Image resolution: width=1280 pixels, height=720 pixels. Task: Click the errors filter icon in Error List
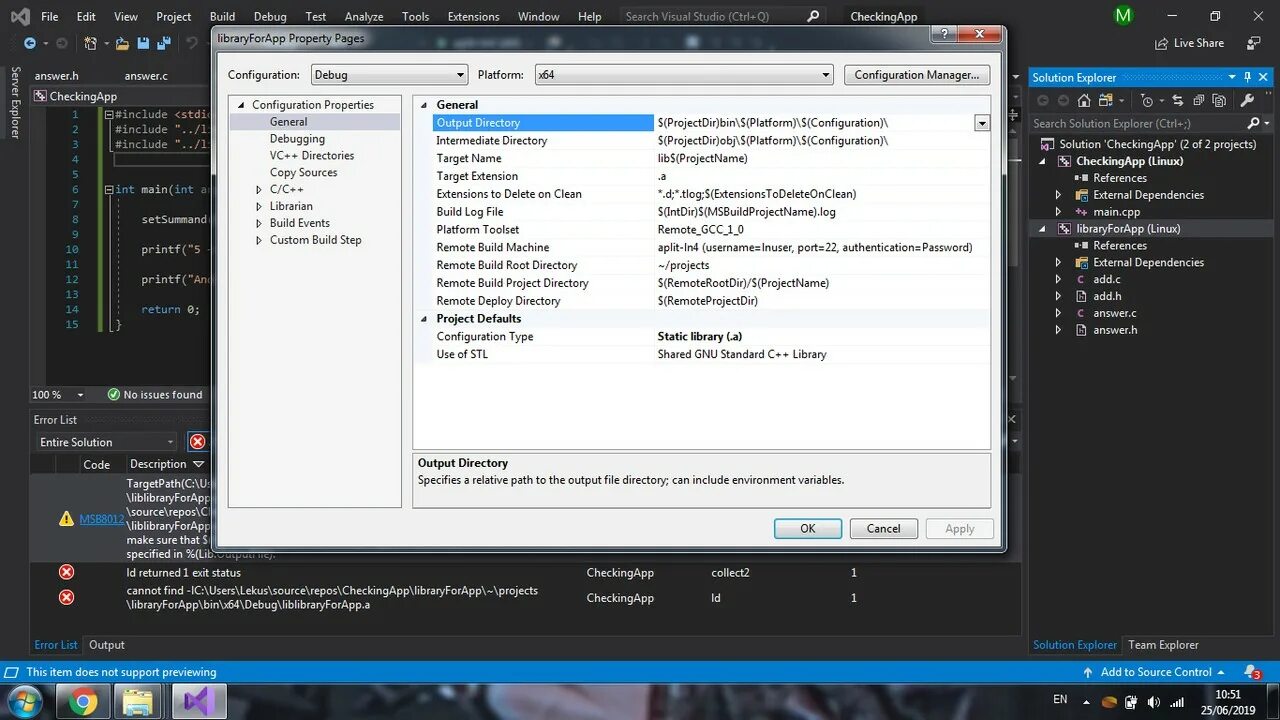pos(198,441)
